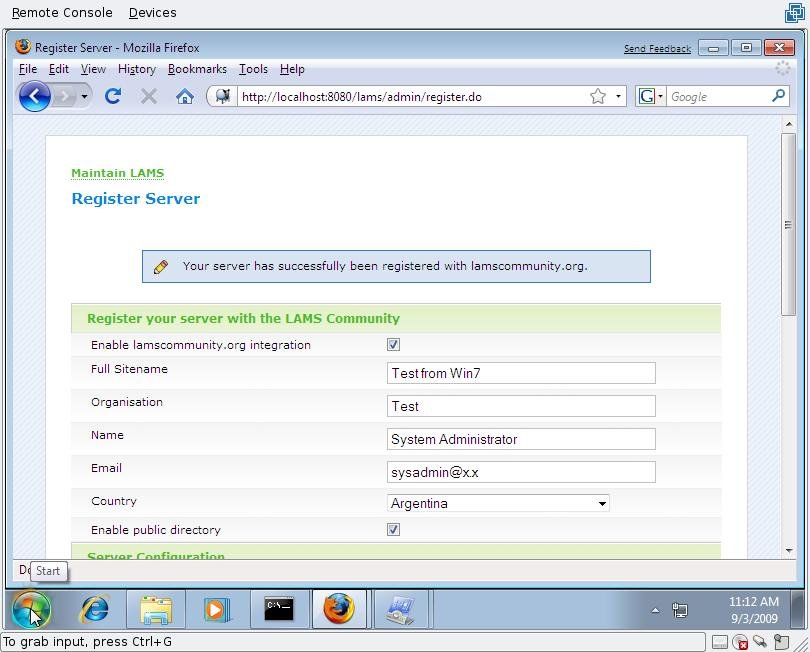Click the Full Sitename text field
This screenshot has width=810, height=652.
click(521, 373)
